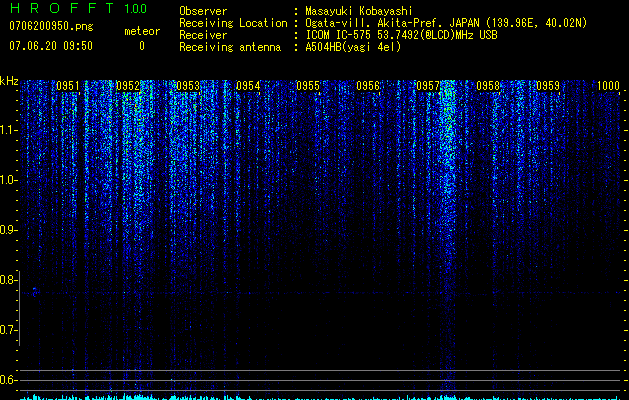Image resolution: width=629 pixels, height=400 pixels.
Task: Click the 1.1 kHz axis label
Action: (x=8, y=130)
